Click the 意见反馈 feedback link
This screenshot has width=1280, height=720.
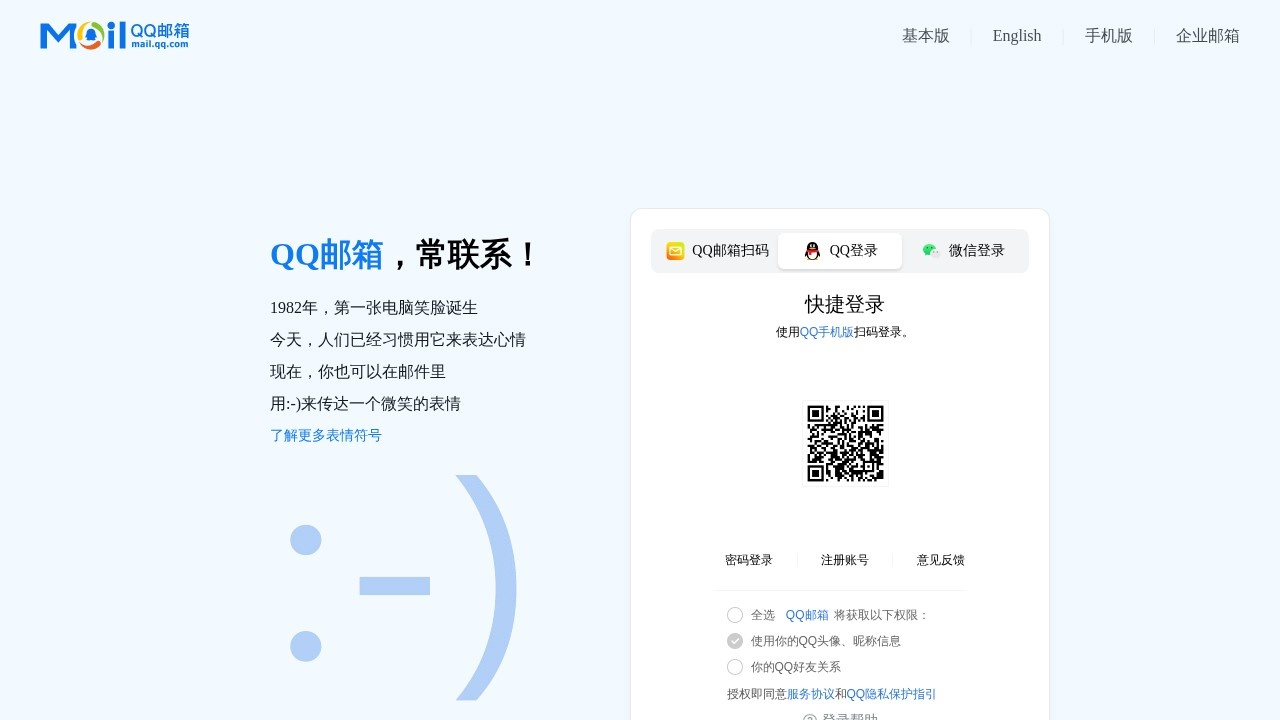pos(940,560)
